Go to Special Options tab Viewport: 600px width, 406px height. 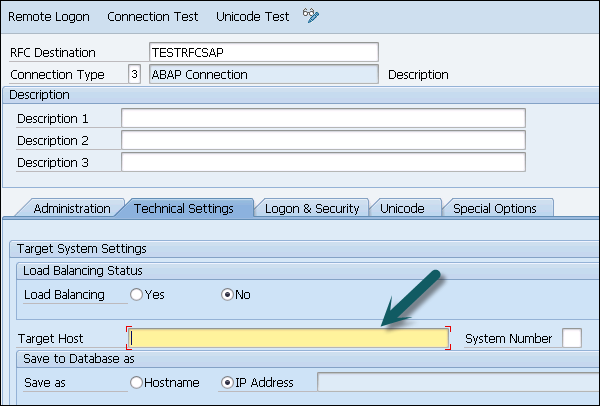coord(494,208)
